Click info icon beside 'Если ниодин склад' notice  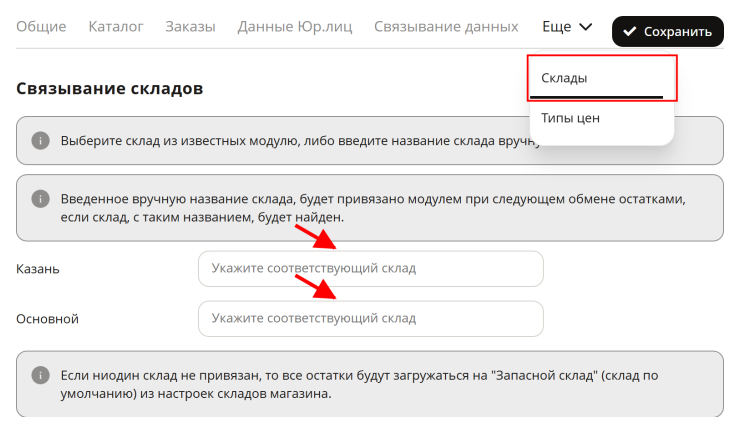(41, 375)
